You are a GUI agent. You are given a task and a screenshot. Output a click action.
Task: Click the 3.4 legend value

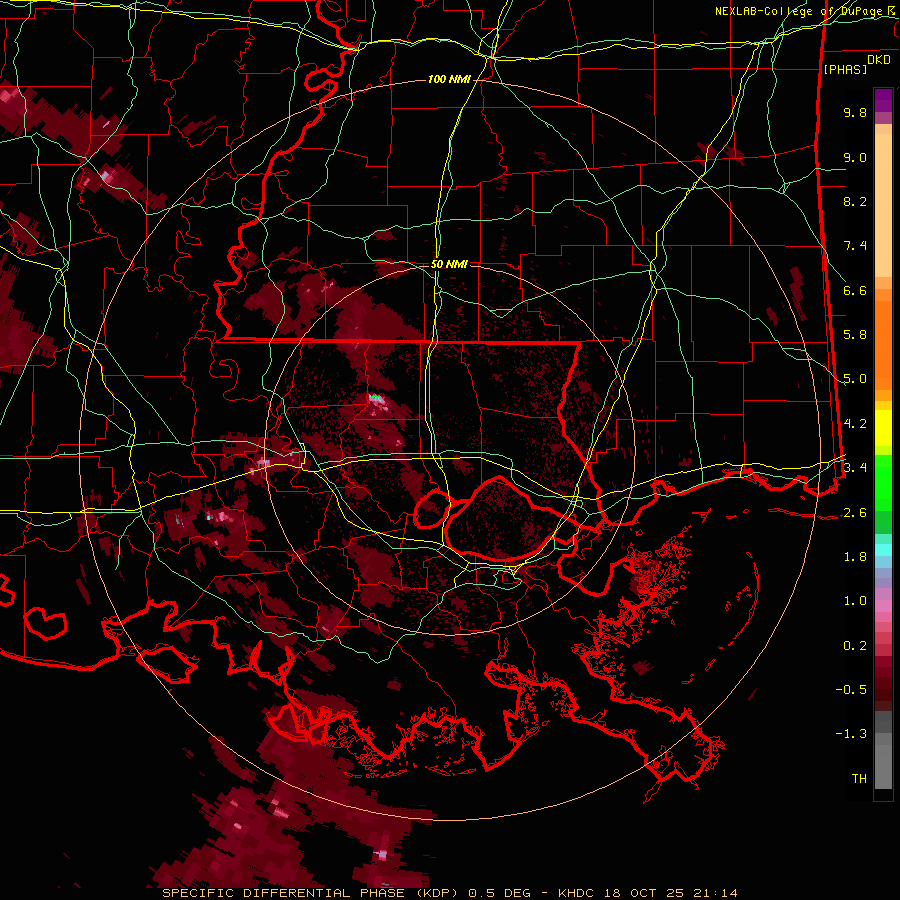pyautogui.click(x=855, y=468)
